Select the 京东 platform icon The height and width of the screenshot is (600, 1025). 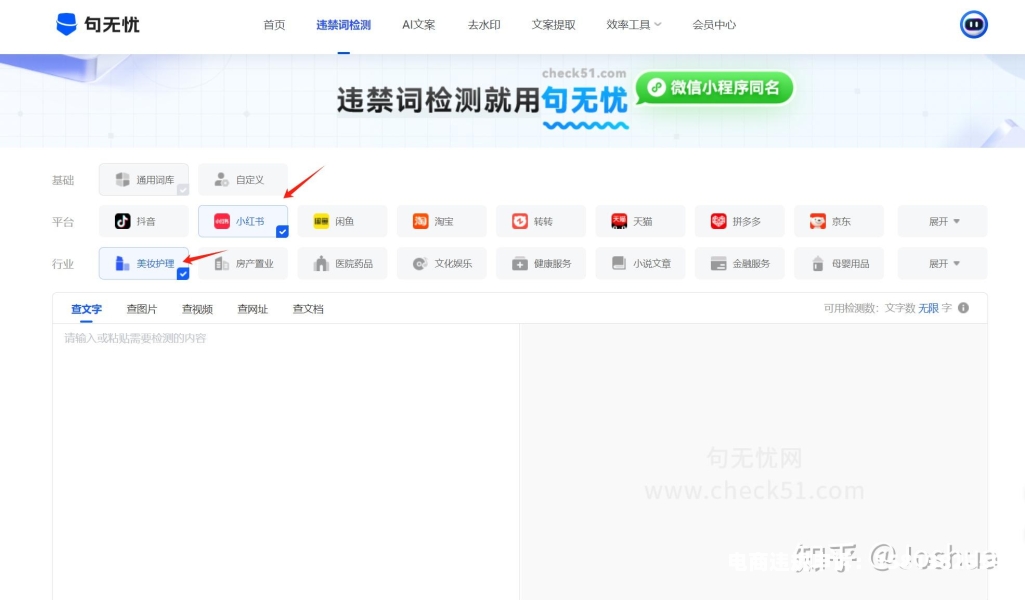[x=818, y=221]
